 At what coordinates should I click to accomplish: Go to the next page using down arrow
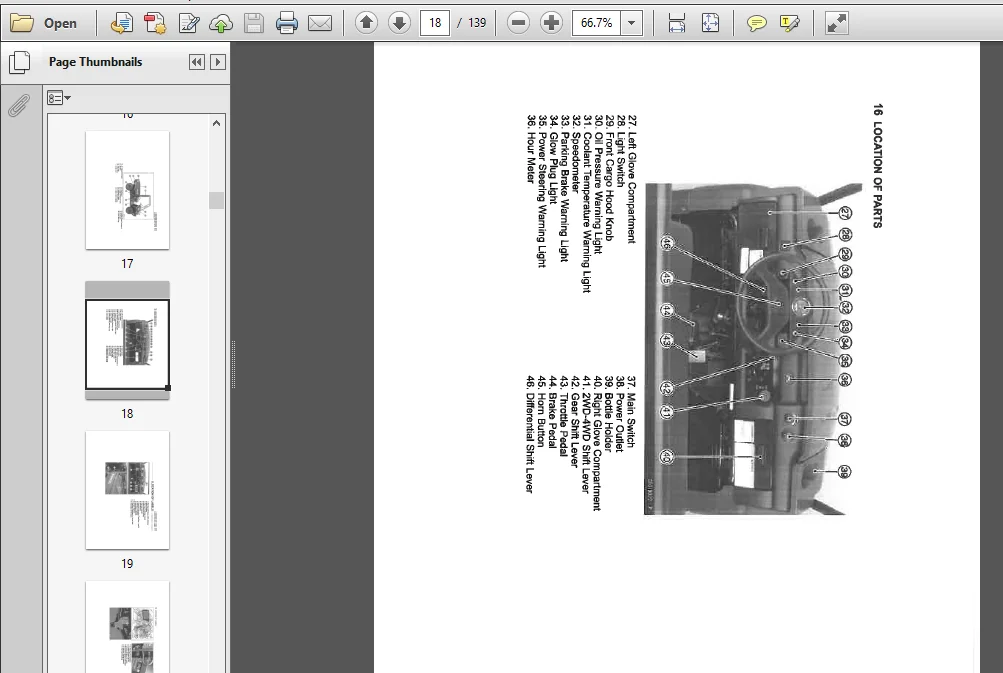click(x=399, y=23)
